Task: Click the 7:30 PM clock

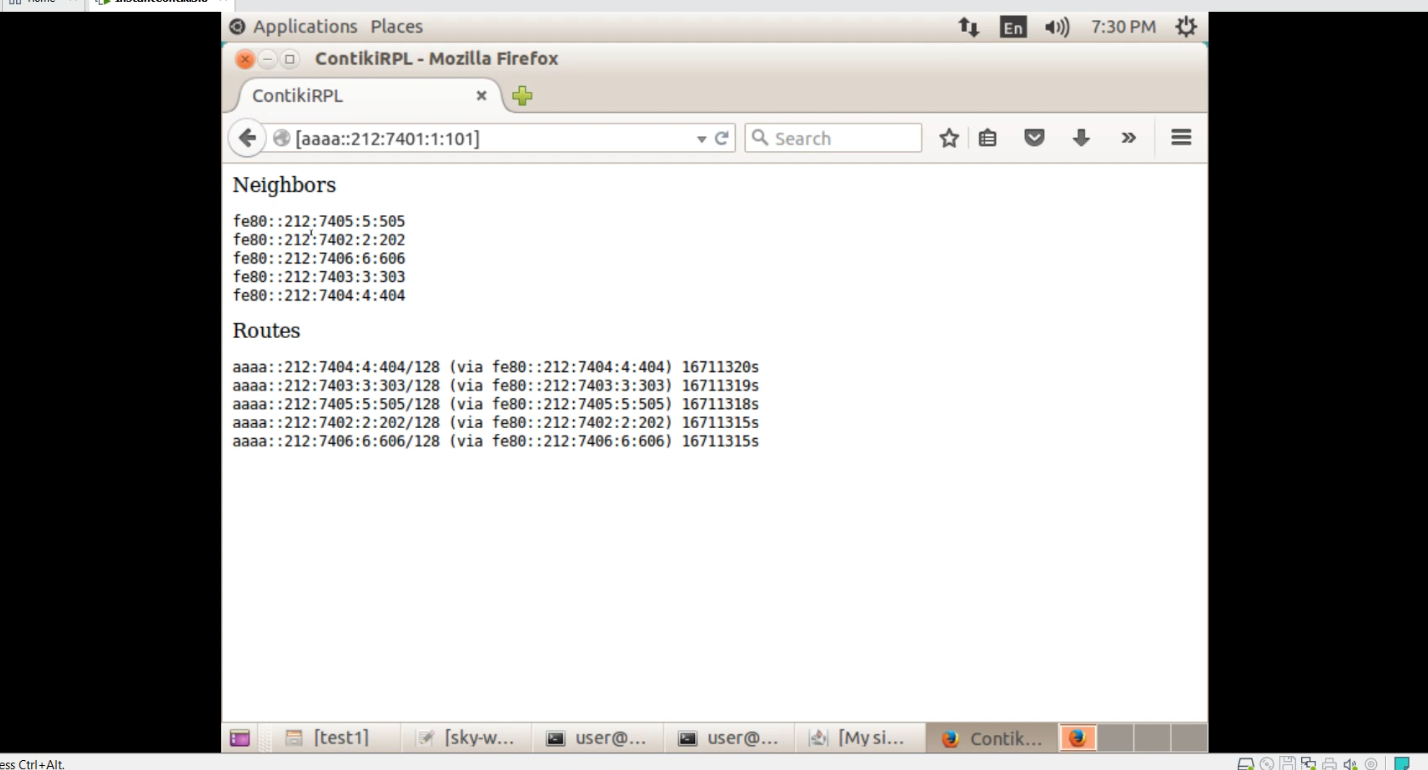Action: pos(1123,27)
